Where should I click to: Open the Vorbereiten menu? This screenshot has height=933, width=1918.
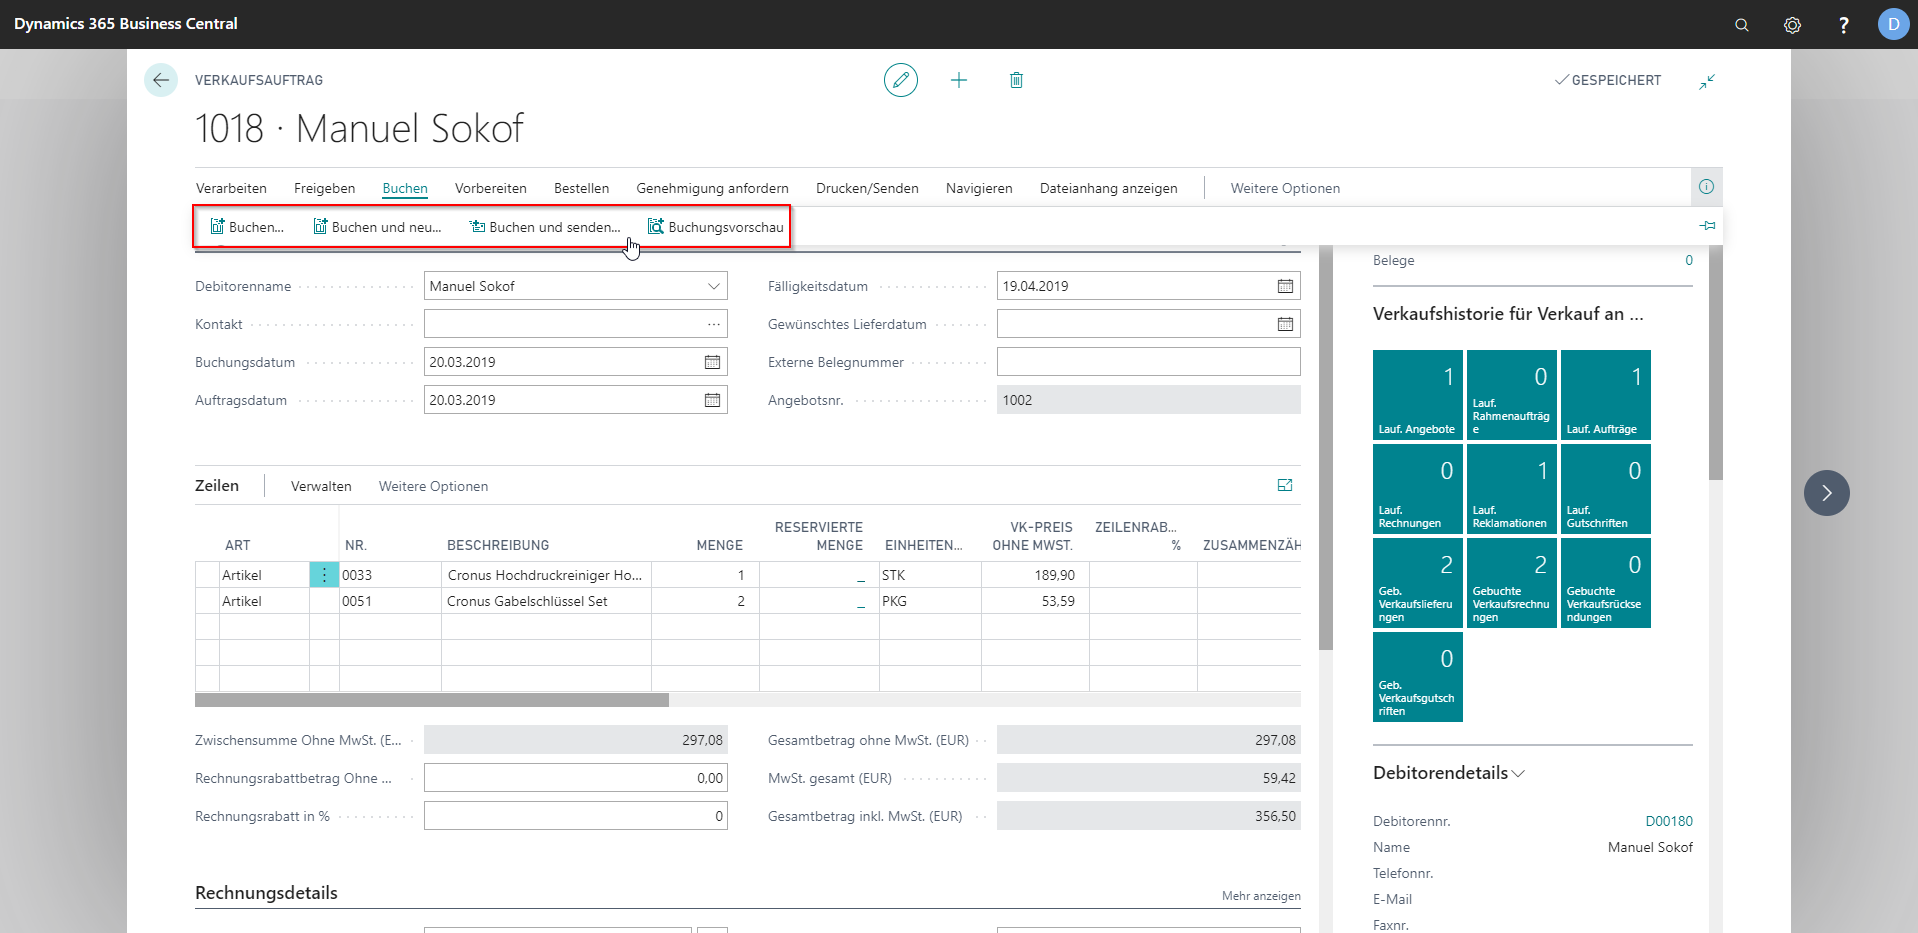pos(490,188)
